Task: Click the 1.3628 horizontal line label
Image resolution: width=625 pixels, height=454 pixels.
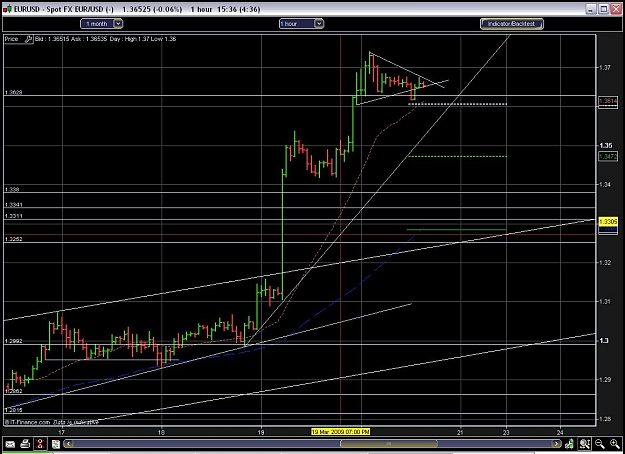Action: click(x=13, y=92)
